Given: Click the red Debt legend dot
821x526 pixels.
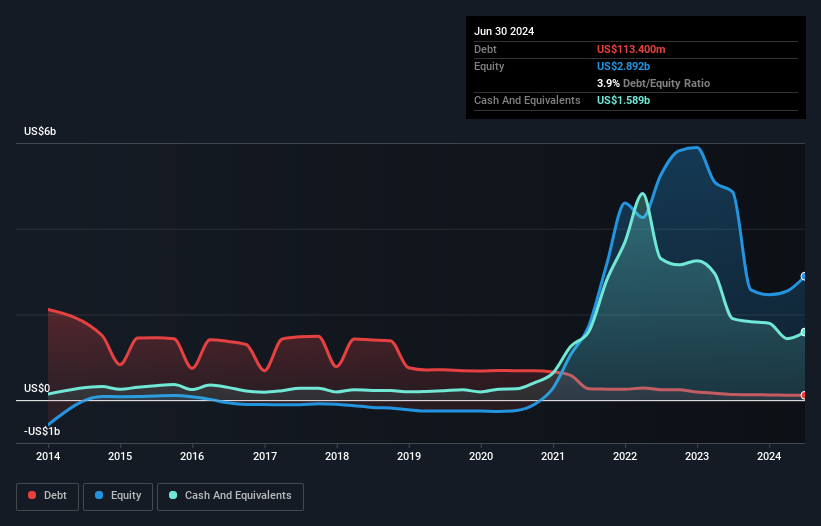Looking at the screenshot, I should click(32, 495).
